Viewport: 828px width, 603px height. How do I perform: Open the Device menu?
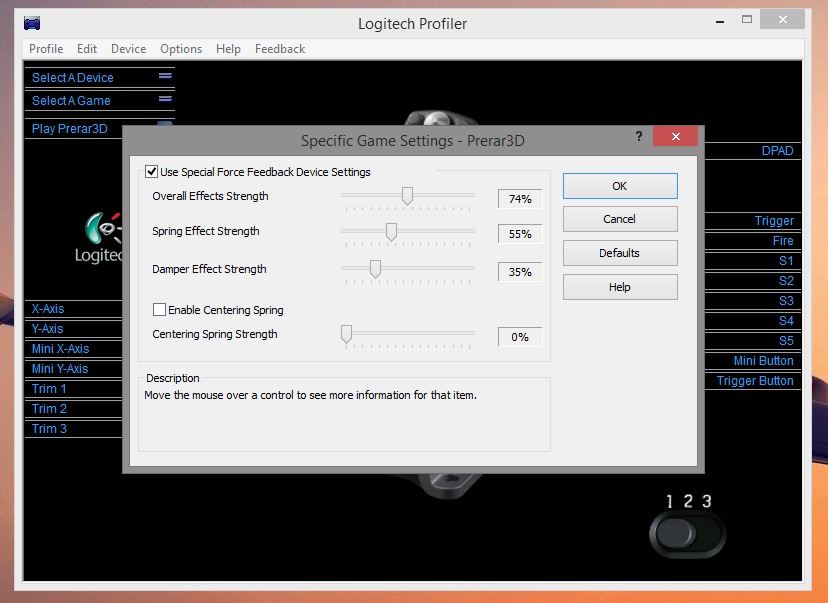click(x=128, y=49)
